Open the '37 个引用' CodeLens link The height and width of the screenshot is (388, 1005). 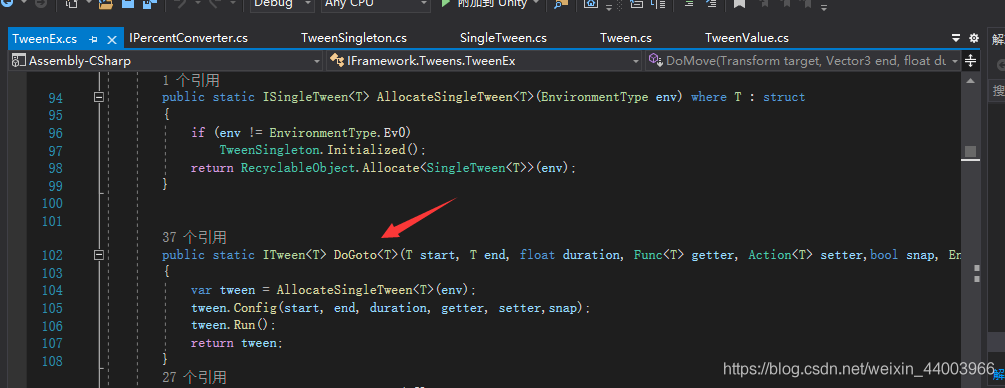[194, 237]
